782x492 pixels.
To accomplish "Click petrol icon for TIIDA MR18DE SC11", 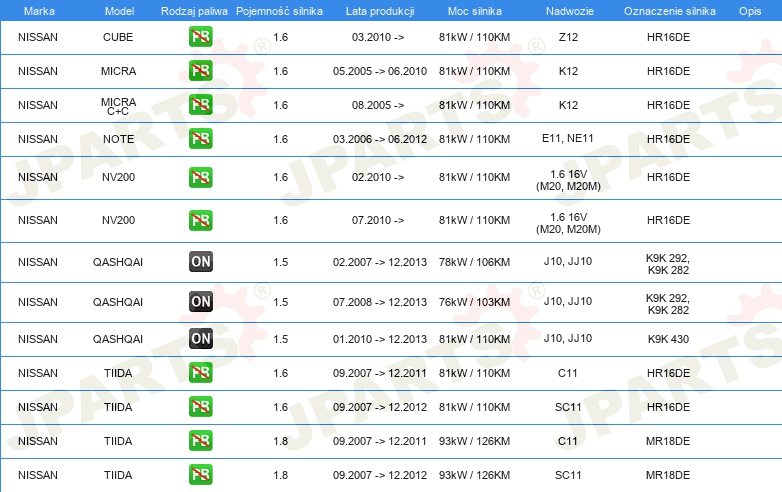I will pyautogui.click(x=200, y=475).
